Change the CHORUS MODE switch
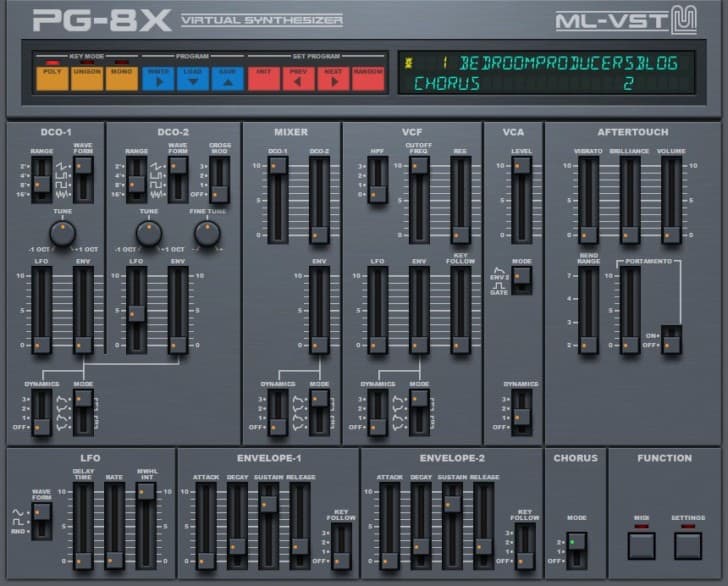 click(x=577, y=551)
